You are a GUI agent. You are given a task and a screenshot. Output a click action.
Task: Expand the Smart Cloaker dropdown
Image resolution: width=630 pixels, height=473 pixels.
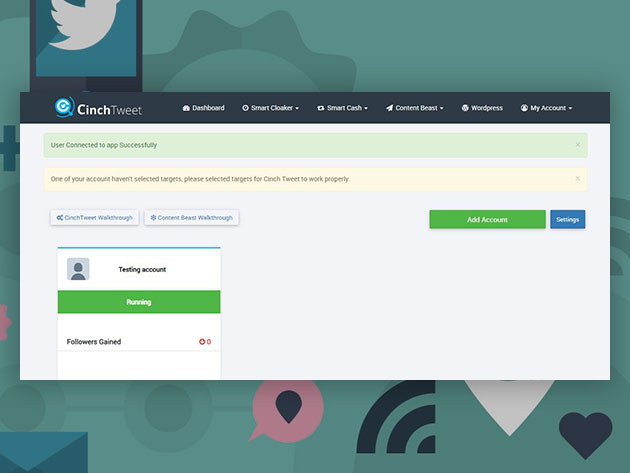pos(270,108)
